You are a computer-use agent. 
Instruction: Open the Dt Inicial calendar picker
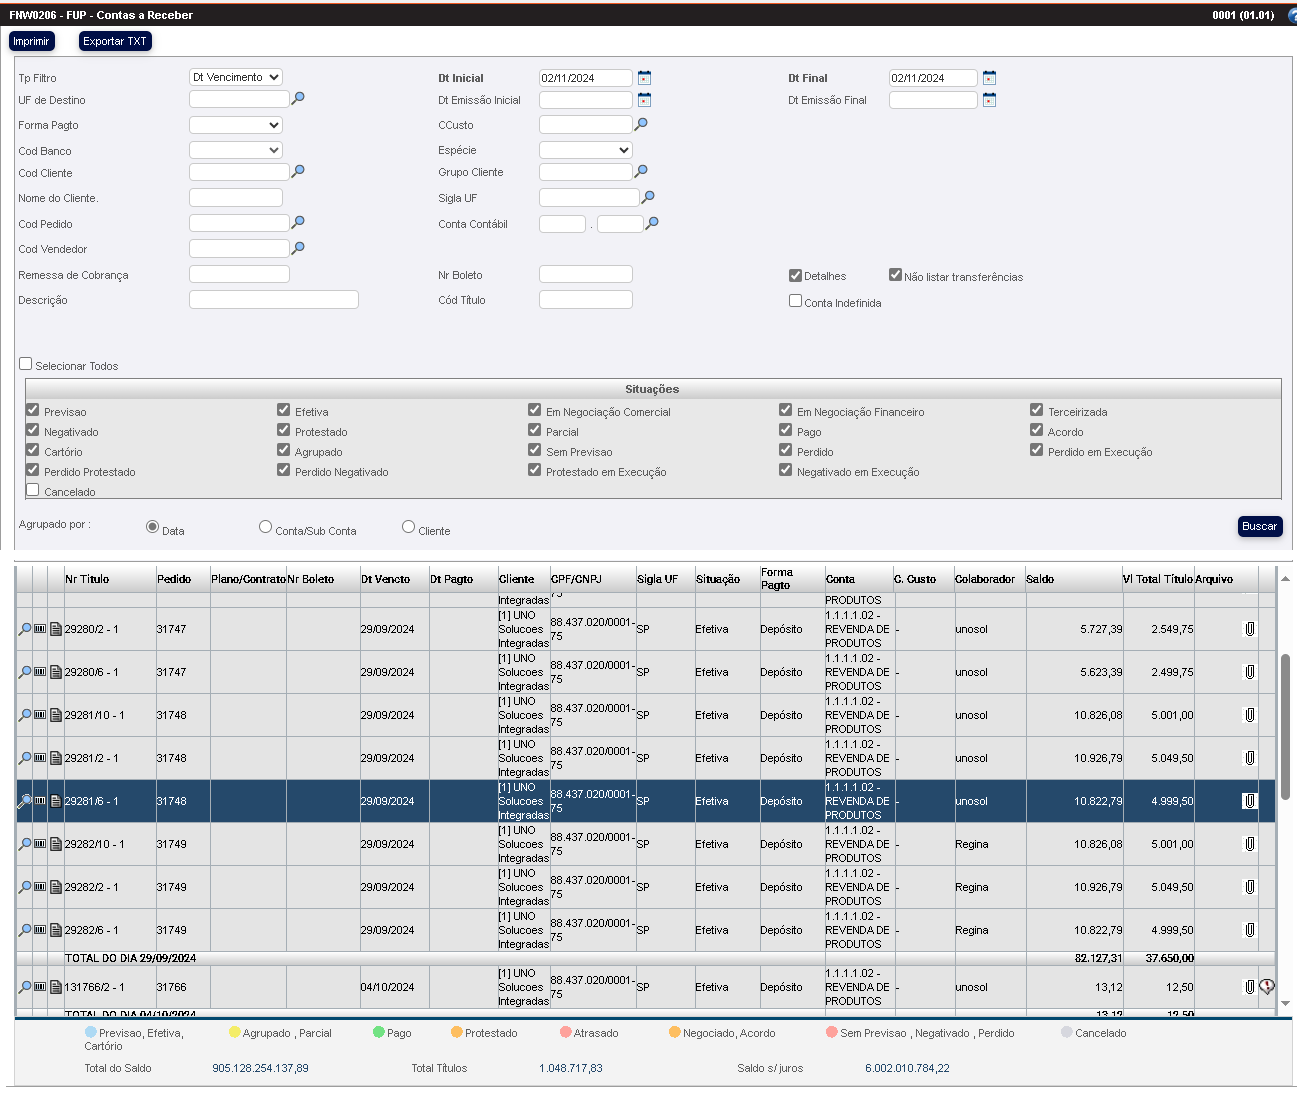click(x=644, y=78)
